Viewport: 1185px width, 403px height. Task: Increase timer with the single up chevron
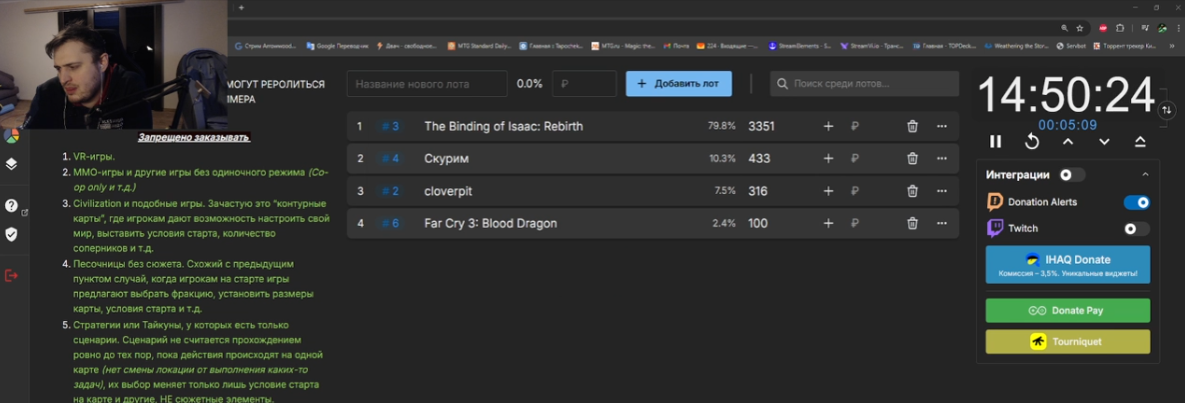point(1068,141)
